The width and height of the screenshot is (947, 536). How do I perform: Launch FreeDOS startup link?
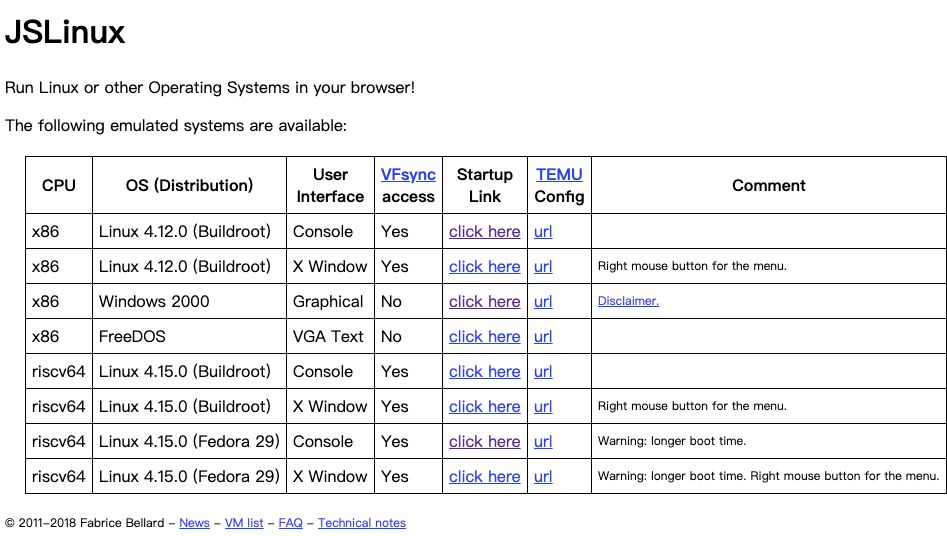[484, 337]
